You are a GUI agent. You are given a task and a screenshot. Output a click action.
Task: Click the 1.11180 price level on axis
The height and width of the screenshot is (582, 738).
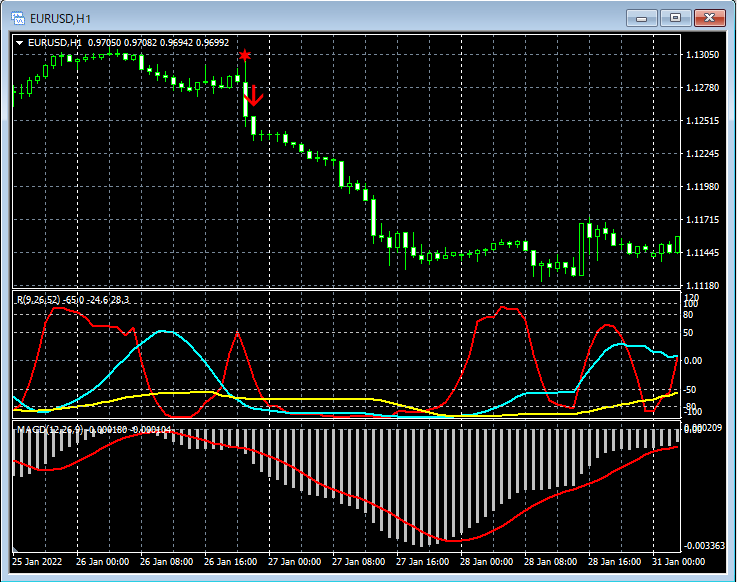[704, 286]
